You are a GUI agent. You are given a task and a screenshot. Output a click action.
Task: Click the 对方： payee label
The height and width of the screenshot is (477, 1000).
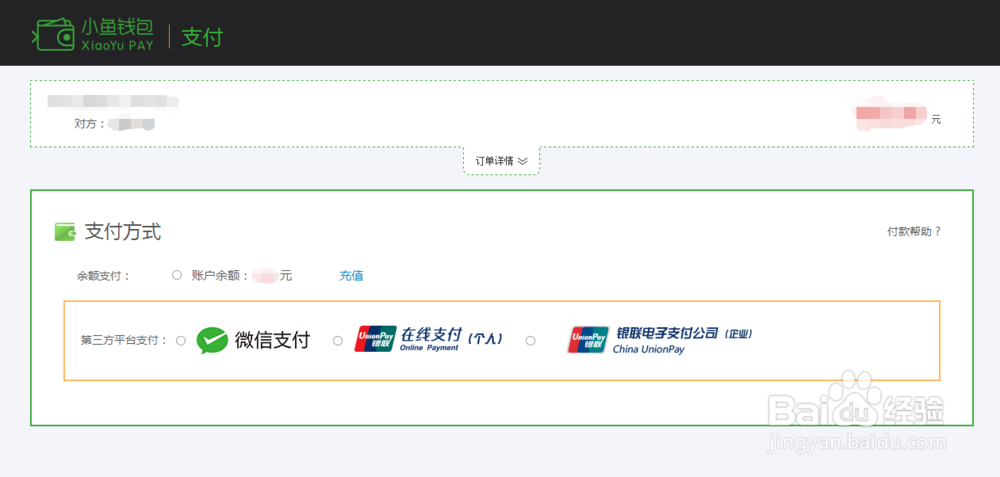point(90,124)
